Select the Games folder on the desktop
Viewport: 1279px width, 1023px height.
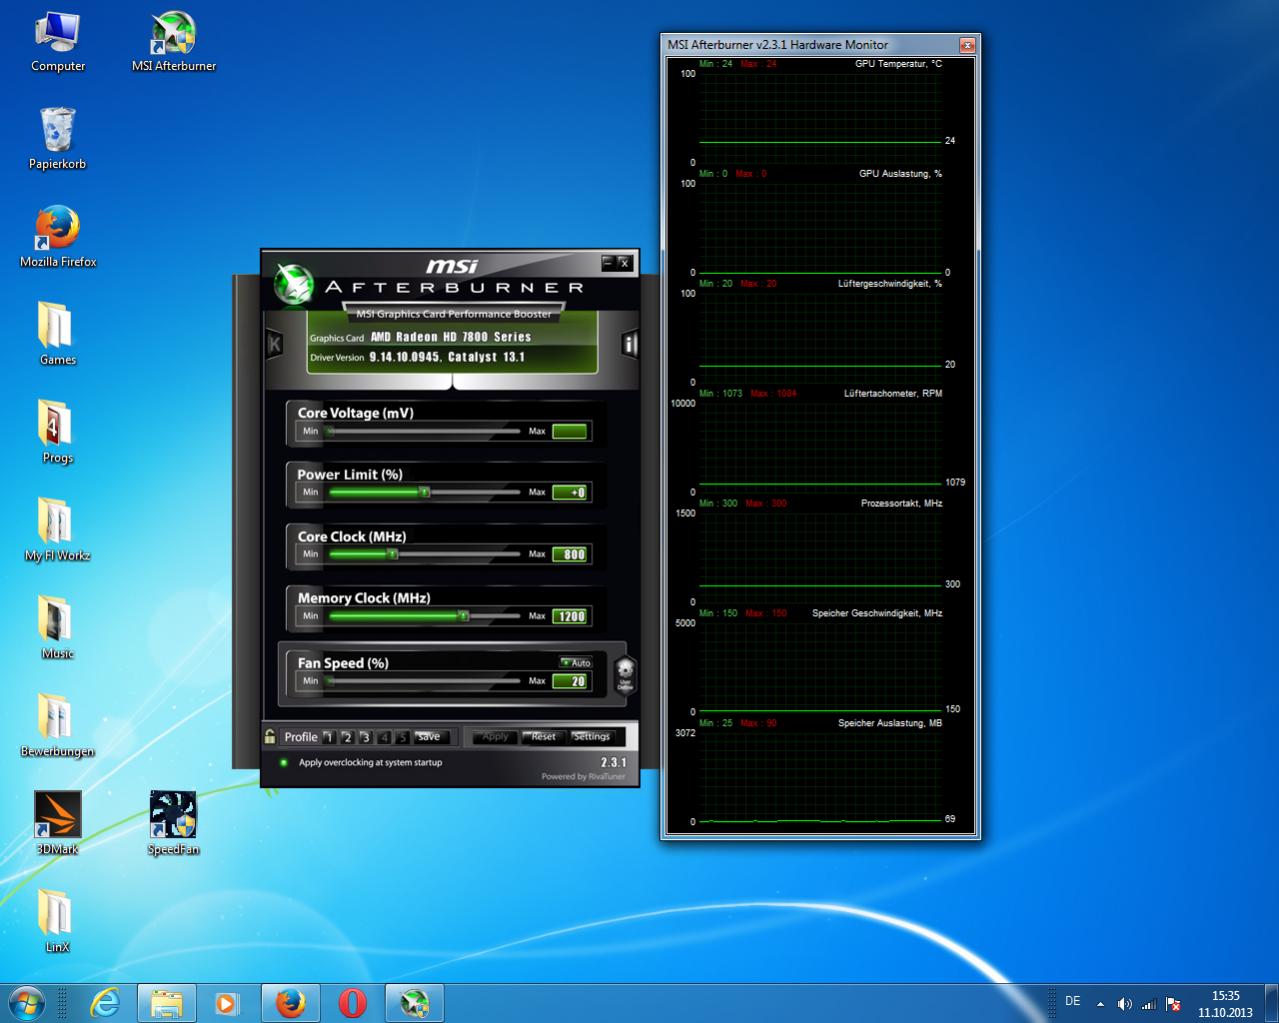tap(57, 335)
